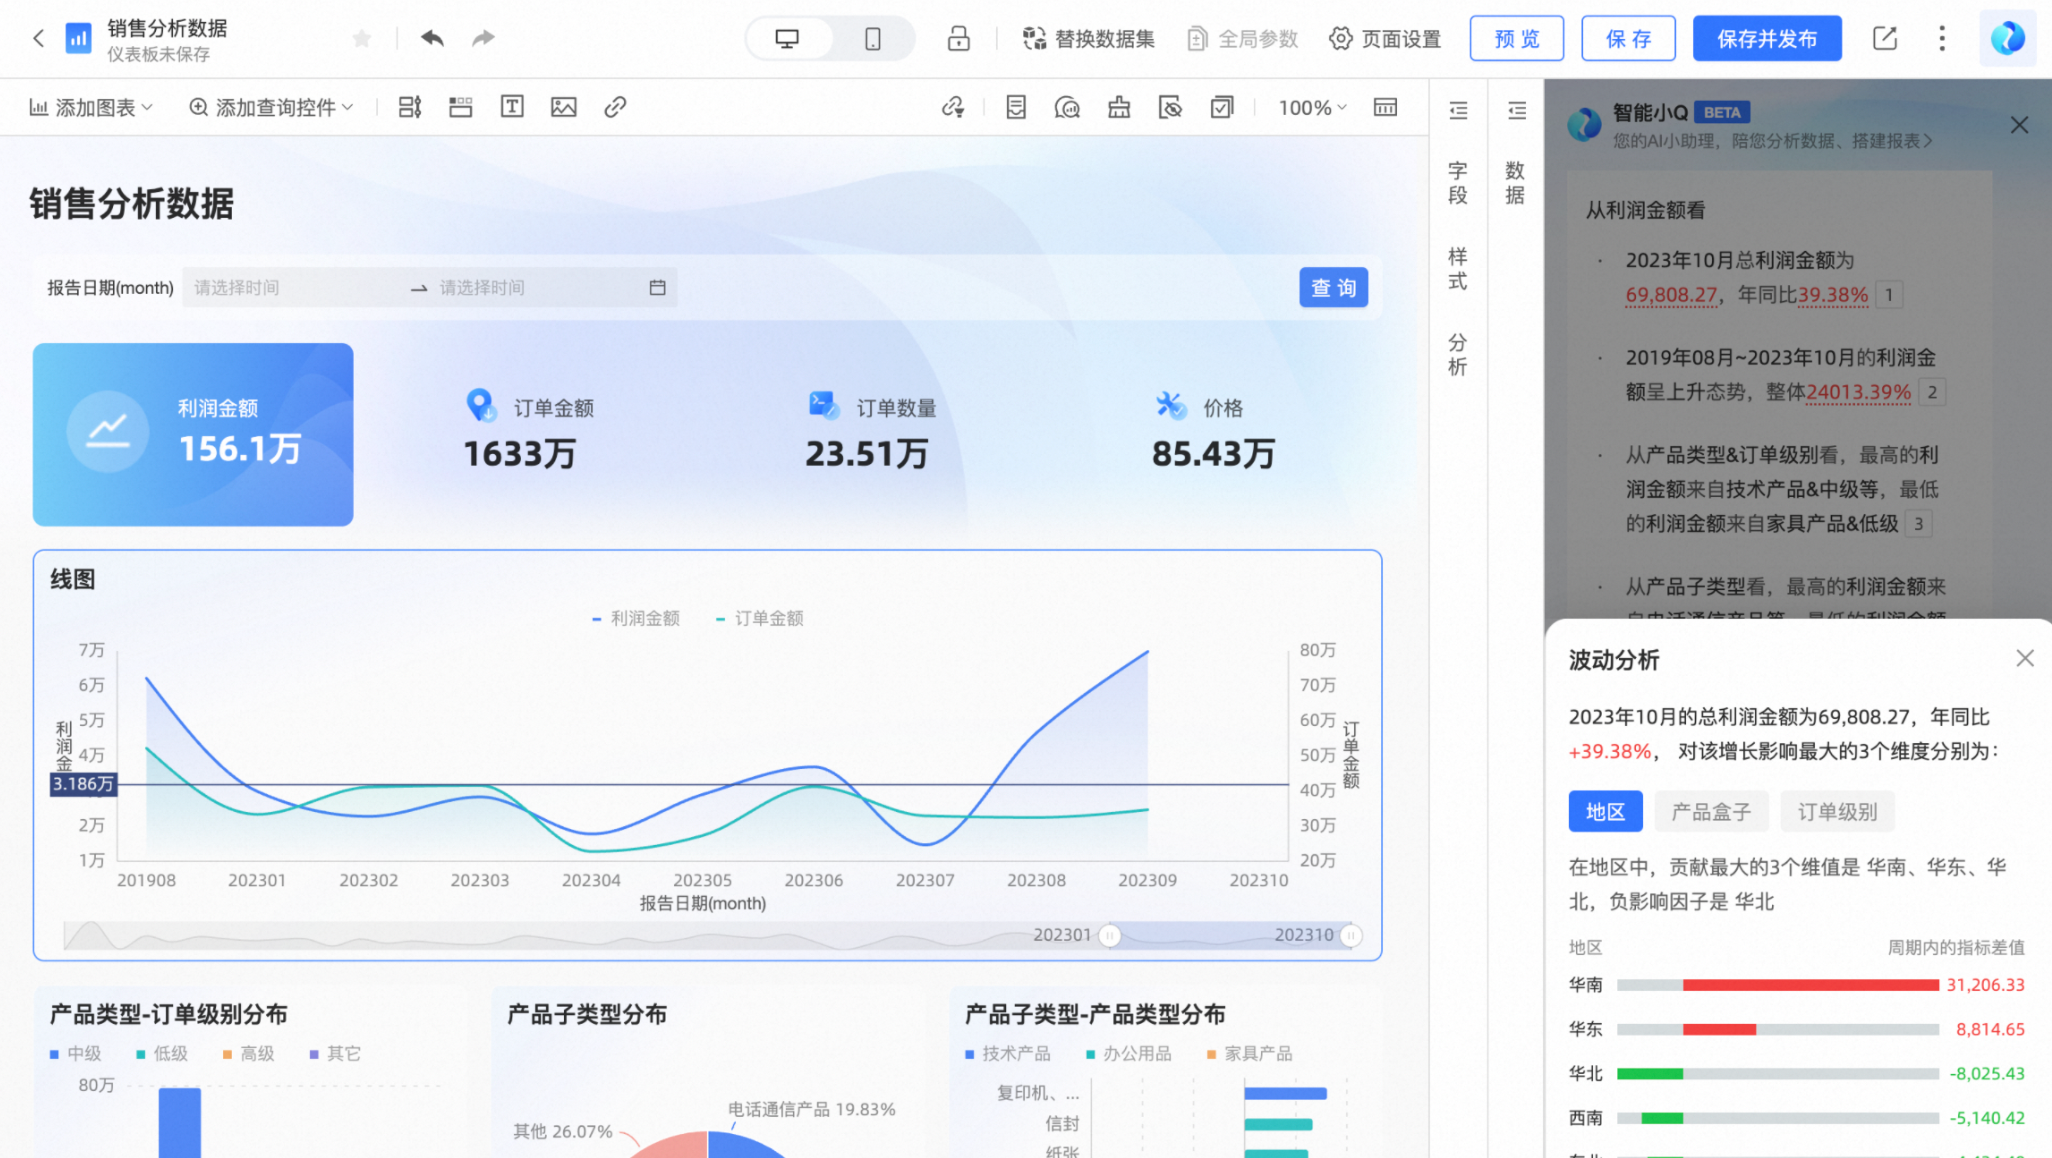Click the undo arrow icon
This screenshot has width=2052, height=1158.
(432, 38)
